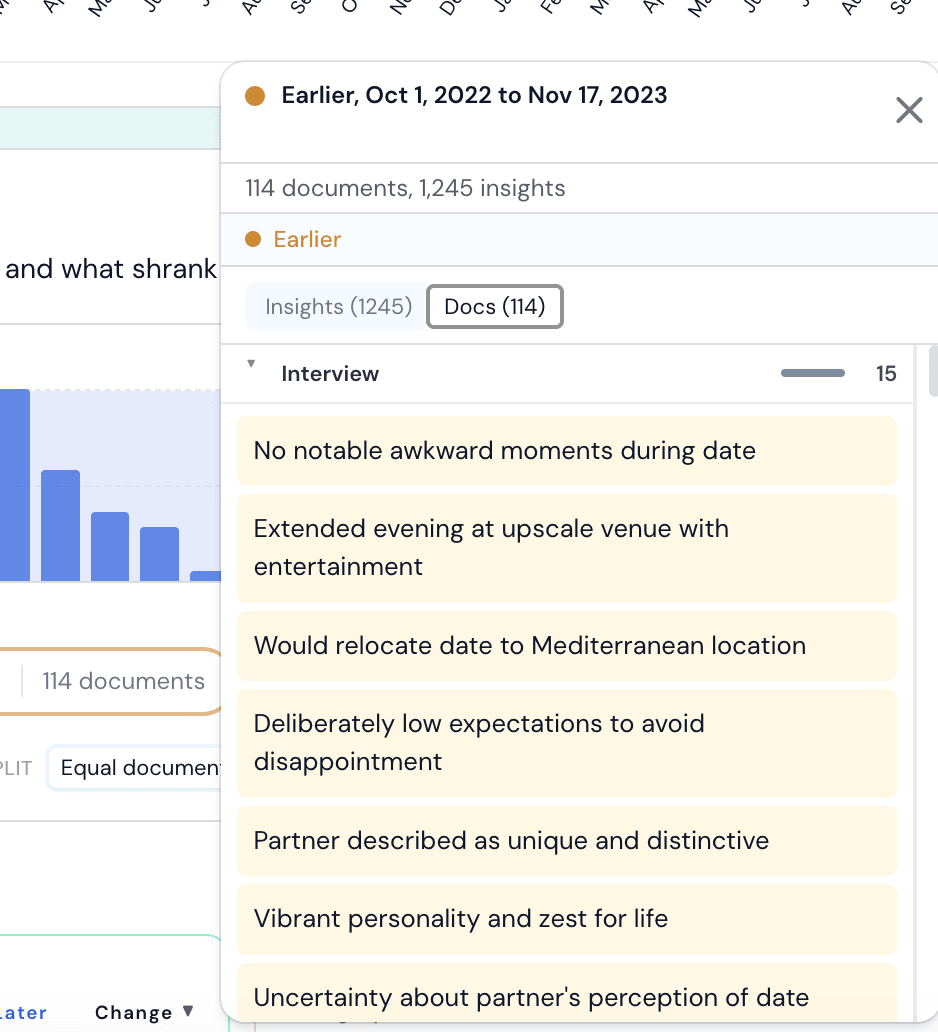This screenshot has width=938, height=1032.
Task: Open 'Vibrant personality and zest for life'
Action: point(567,919)
